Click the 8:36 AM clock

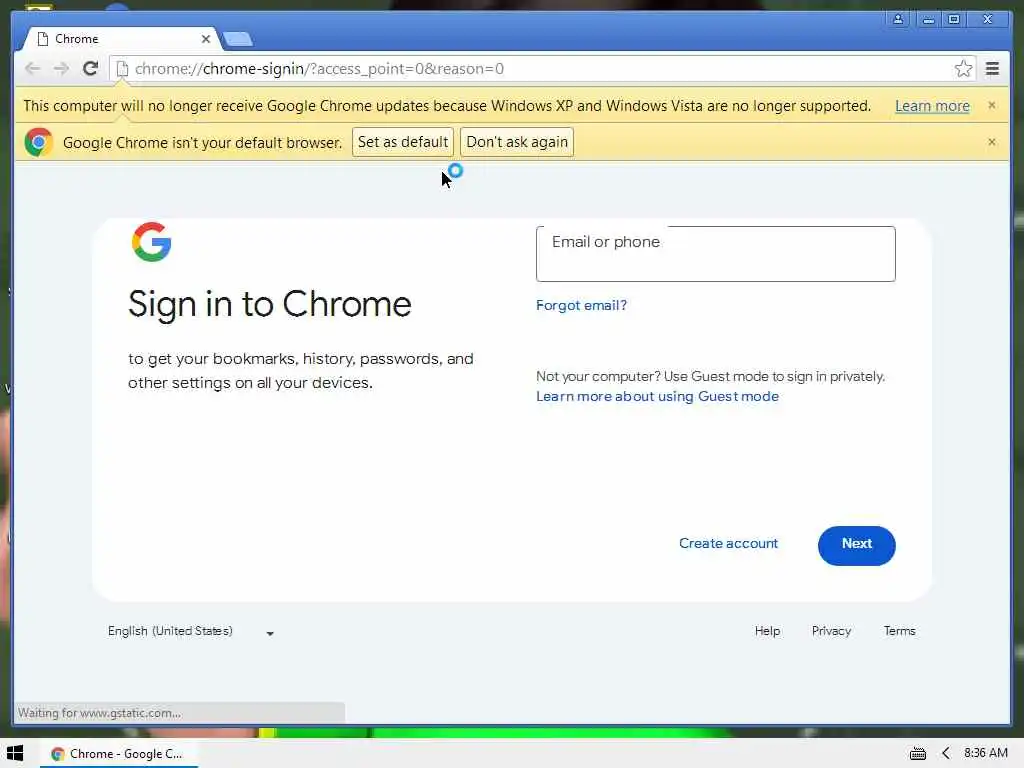[x=985, y=753]
